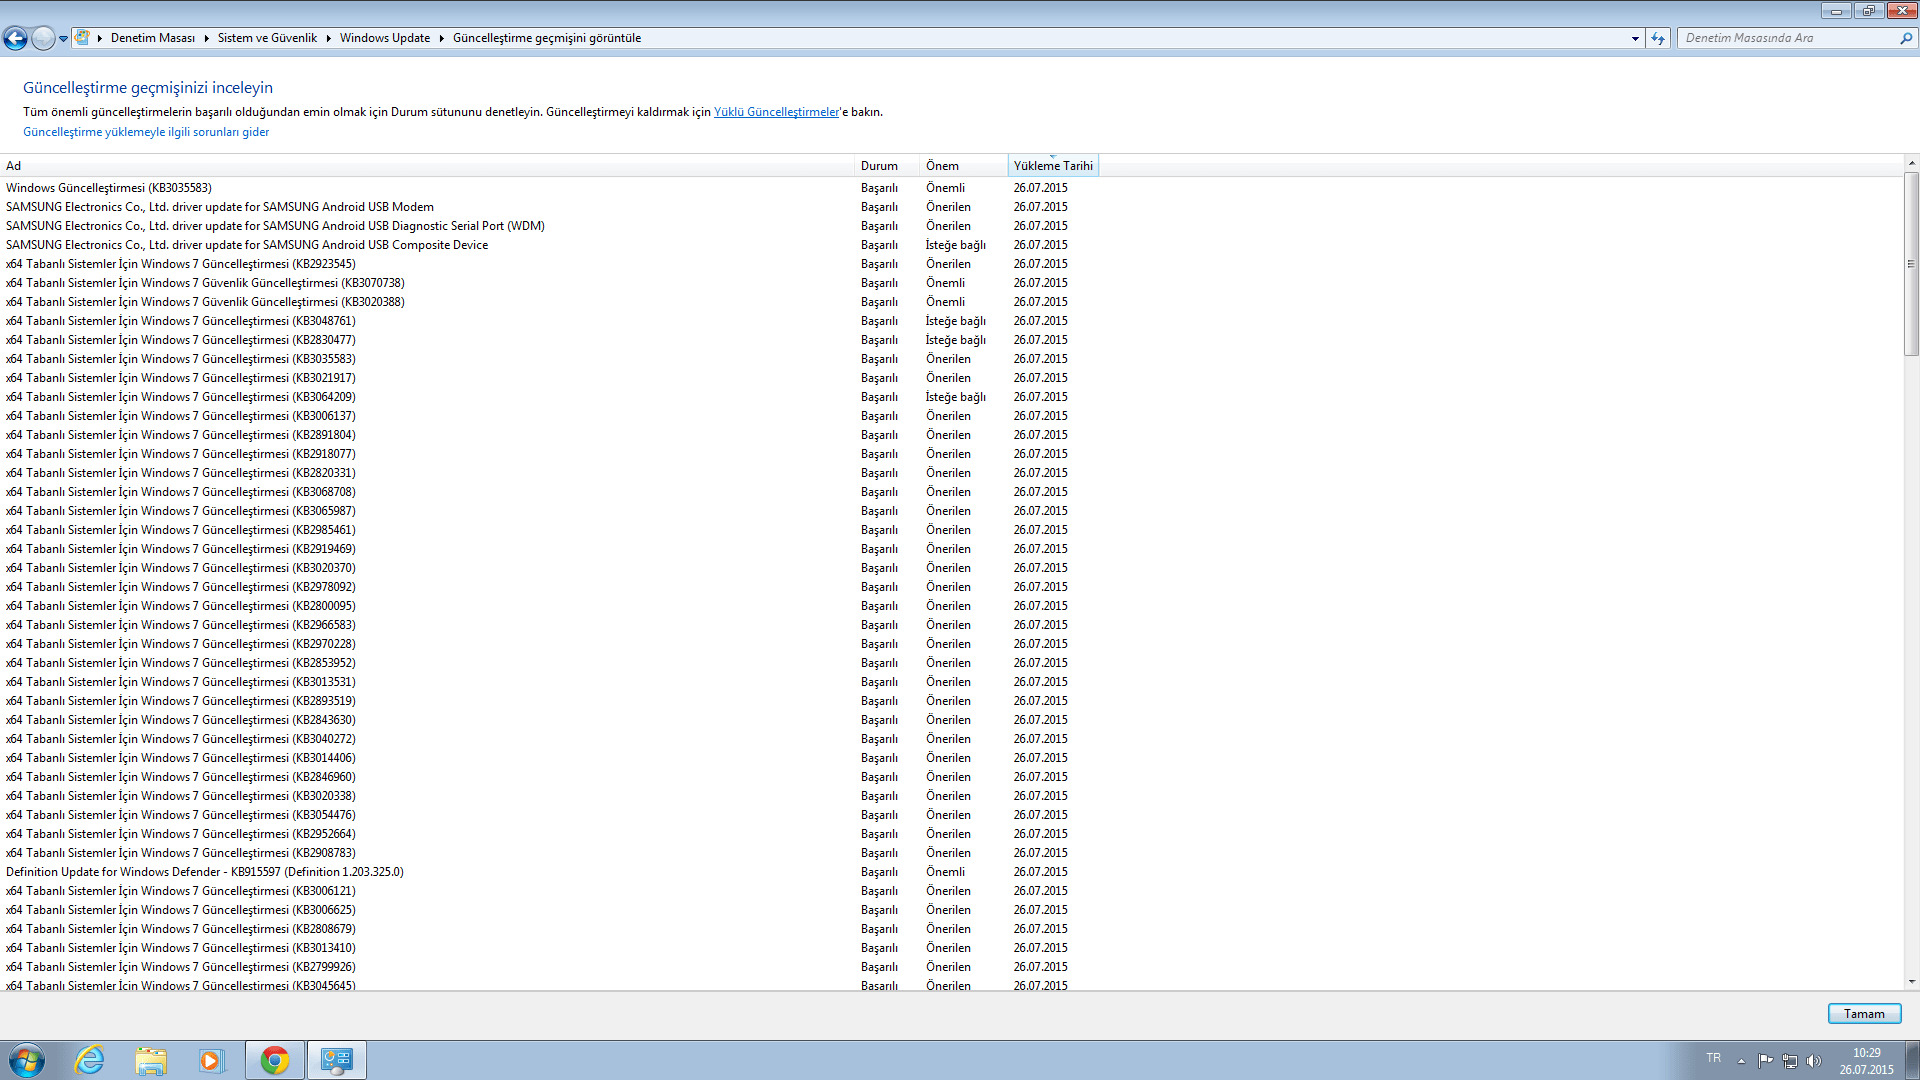Click the volume speaker tray icon
This screenshot has height=1080, width=1920.
coord(1814,1061)
